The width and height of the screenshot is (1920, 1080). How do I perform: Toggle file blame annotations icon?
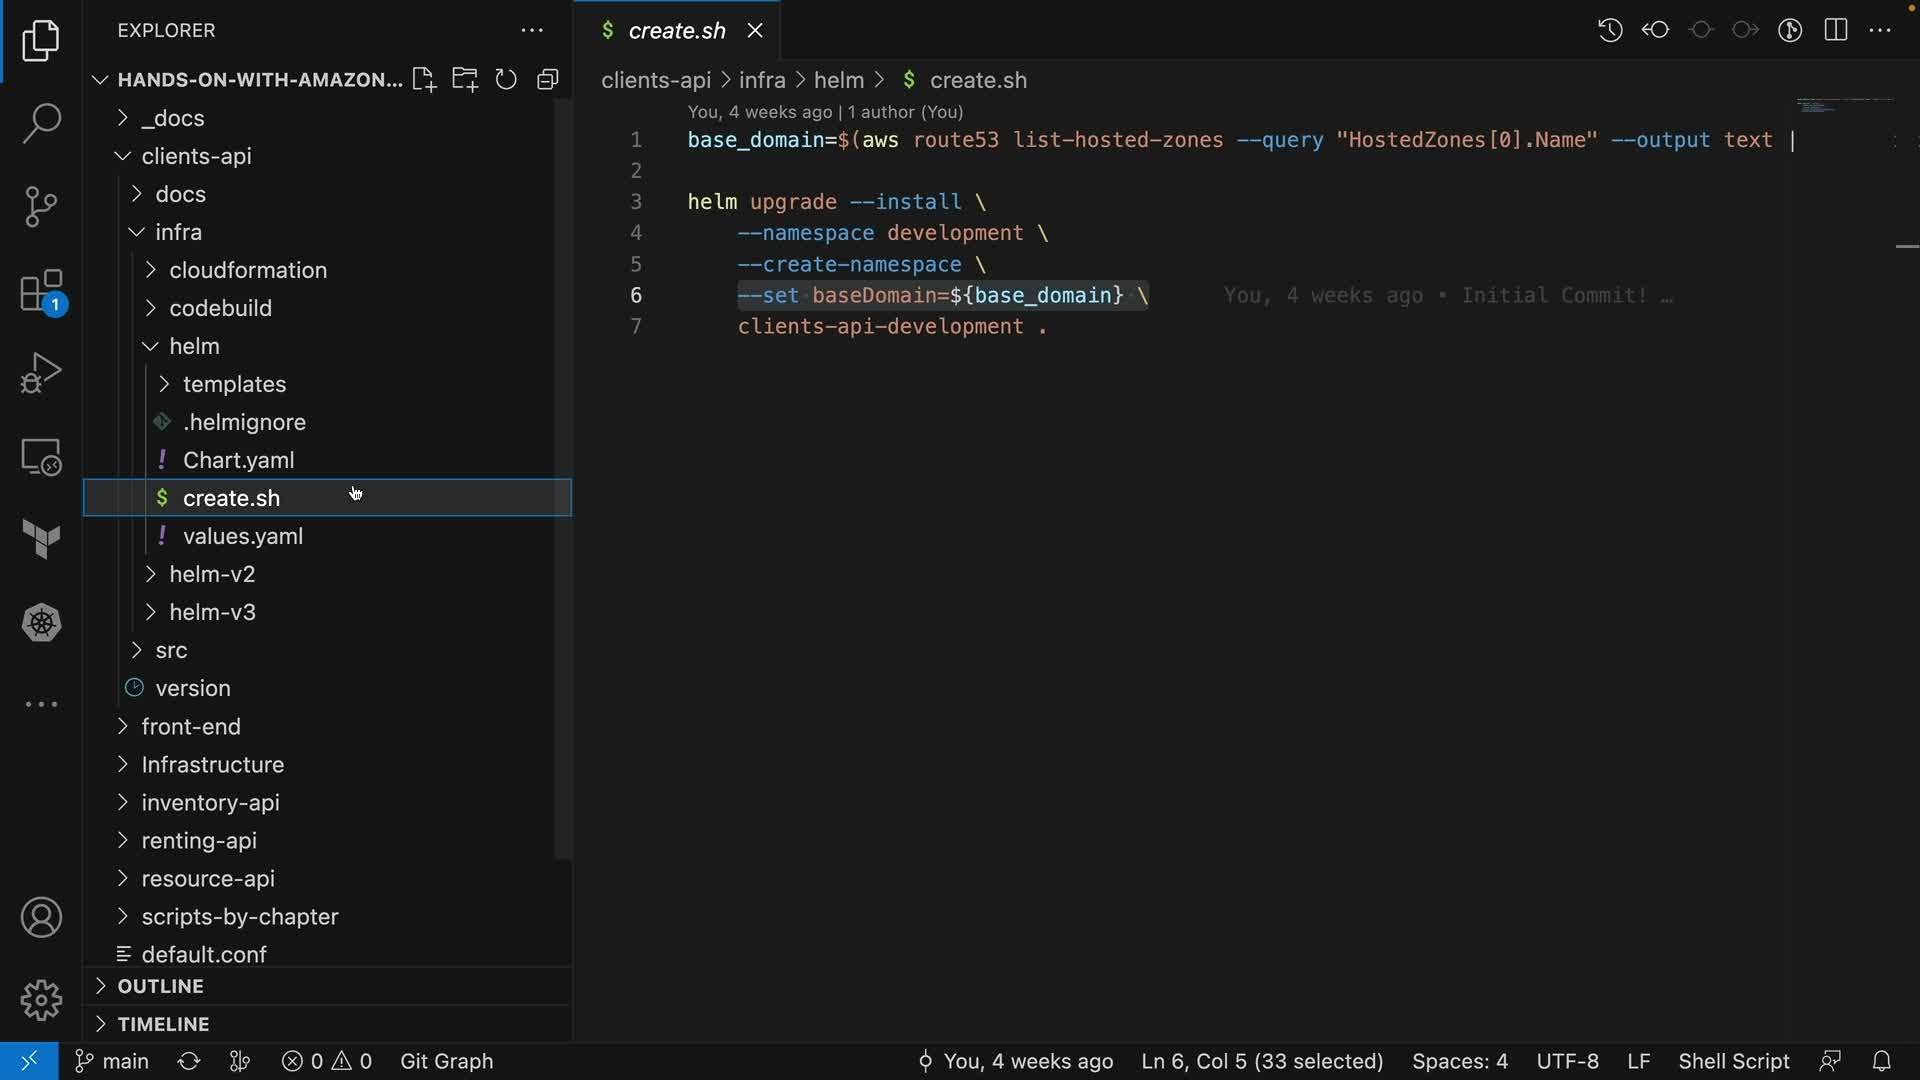[1790, 30]
